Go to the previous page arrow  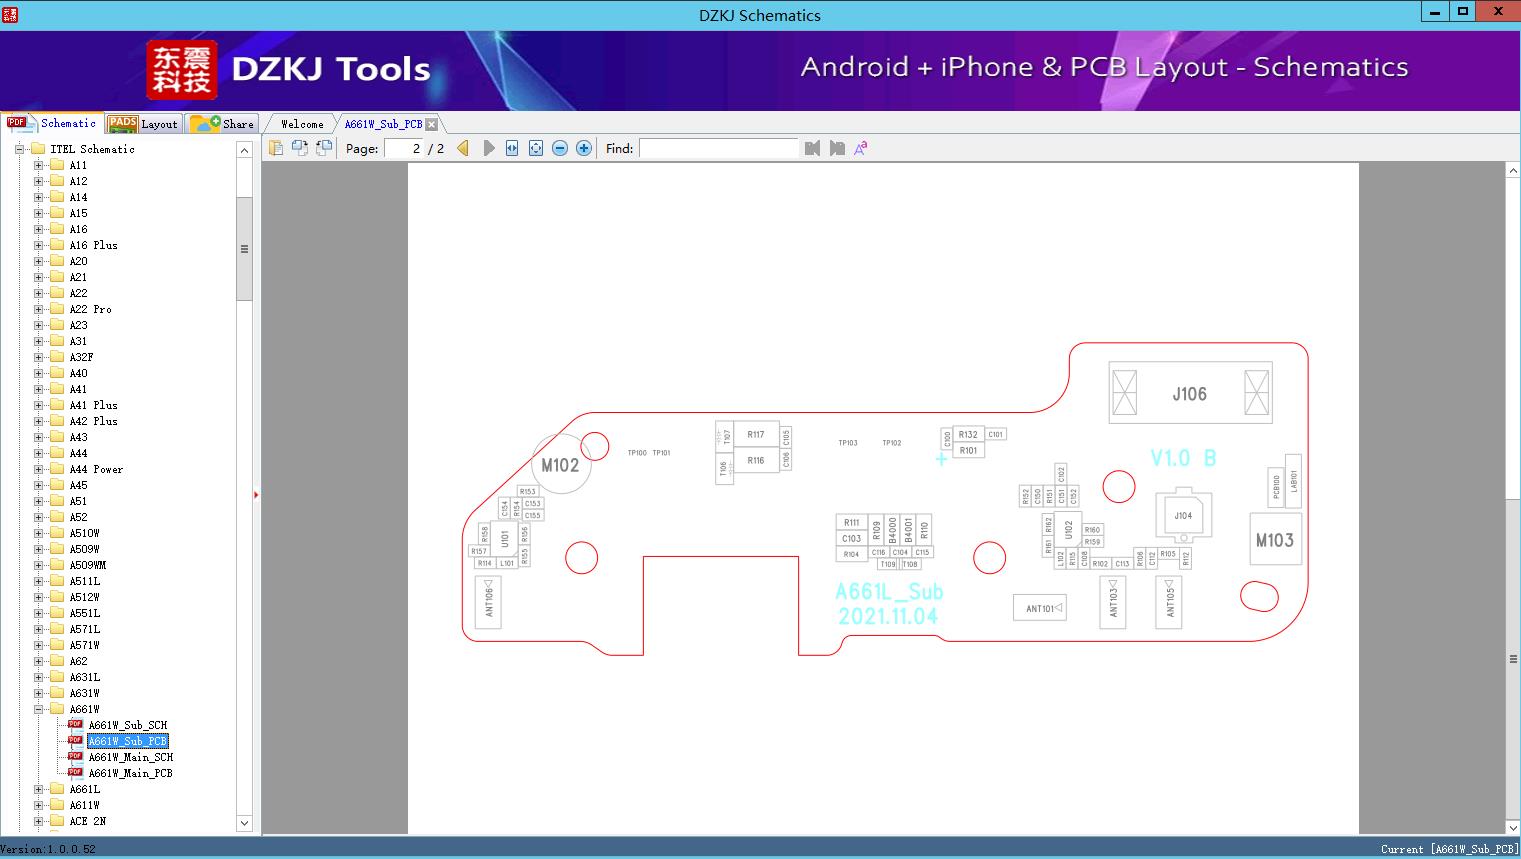463,148
